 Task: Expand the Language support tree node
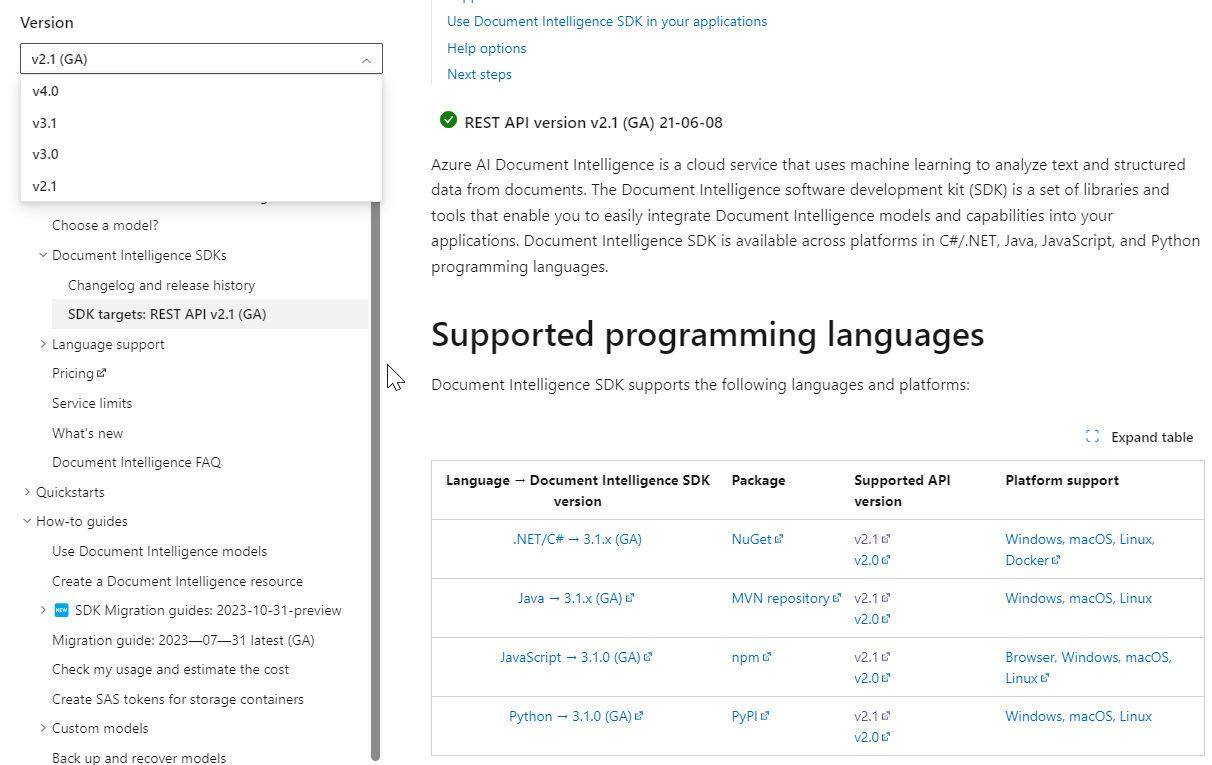43,344
